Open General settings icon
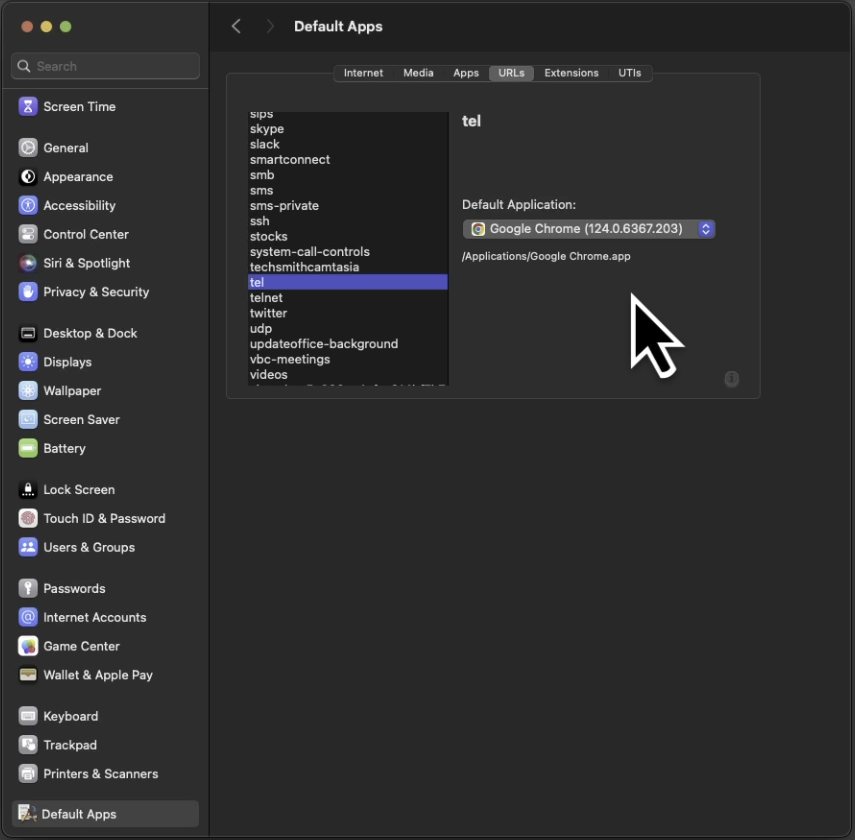The width and height of the screenshot is (855, 840). (28, 148)
